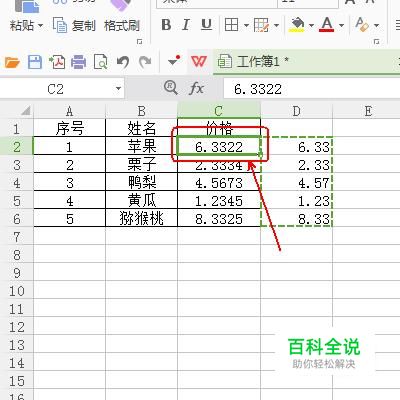Screen dimensions: 400x400
Task: Click the clear formatting eraser icon
Action: [x=362, y=25]
